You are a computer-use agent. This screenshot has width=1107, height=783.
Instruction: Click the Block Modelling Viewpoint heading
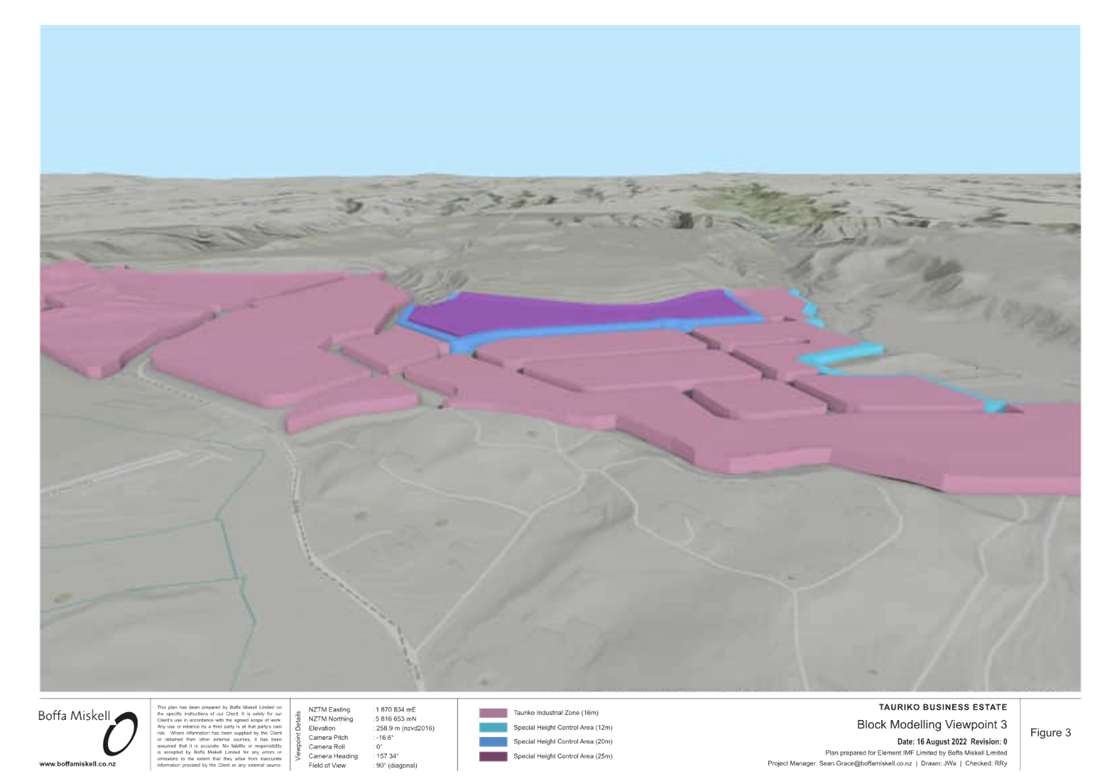click(931, 723)
